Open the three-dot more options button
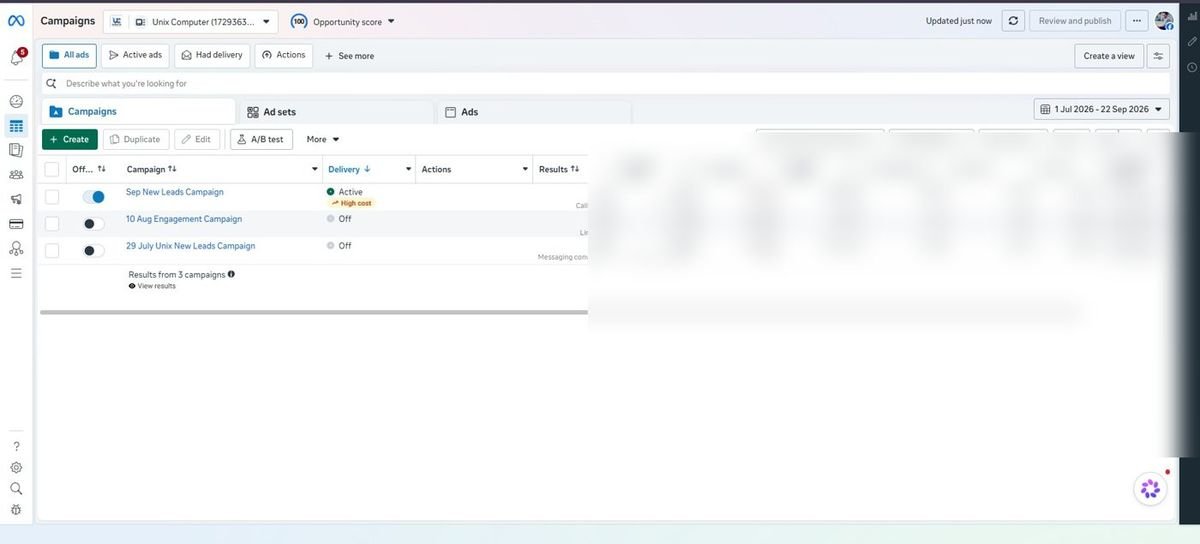 [x=1136, y=21]
